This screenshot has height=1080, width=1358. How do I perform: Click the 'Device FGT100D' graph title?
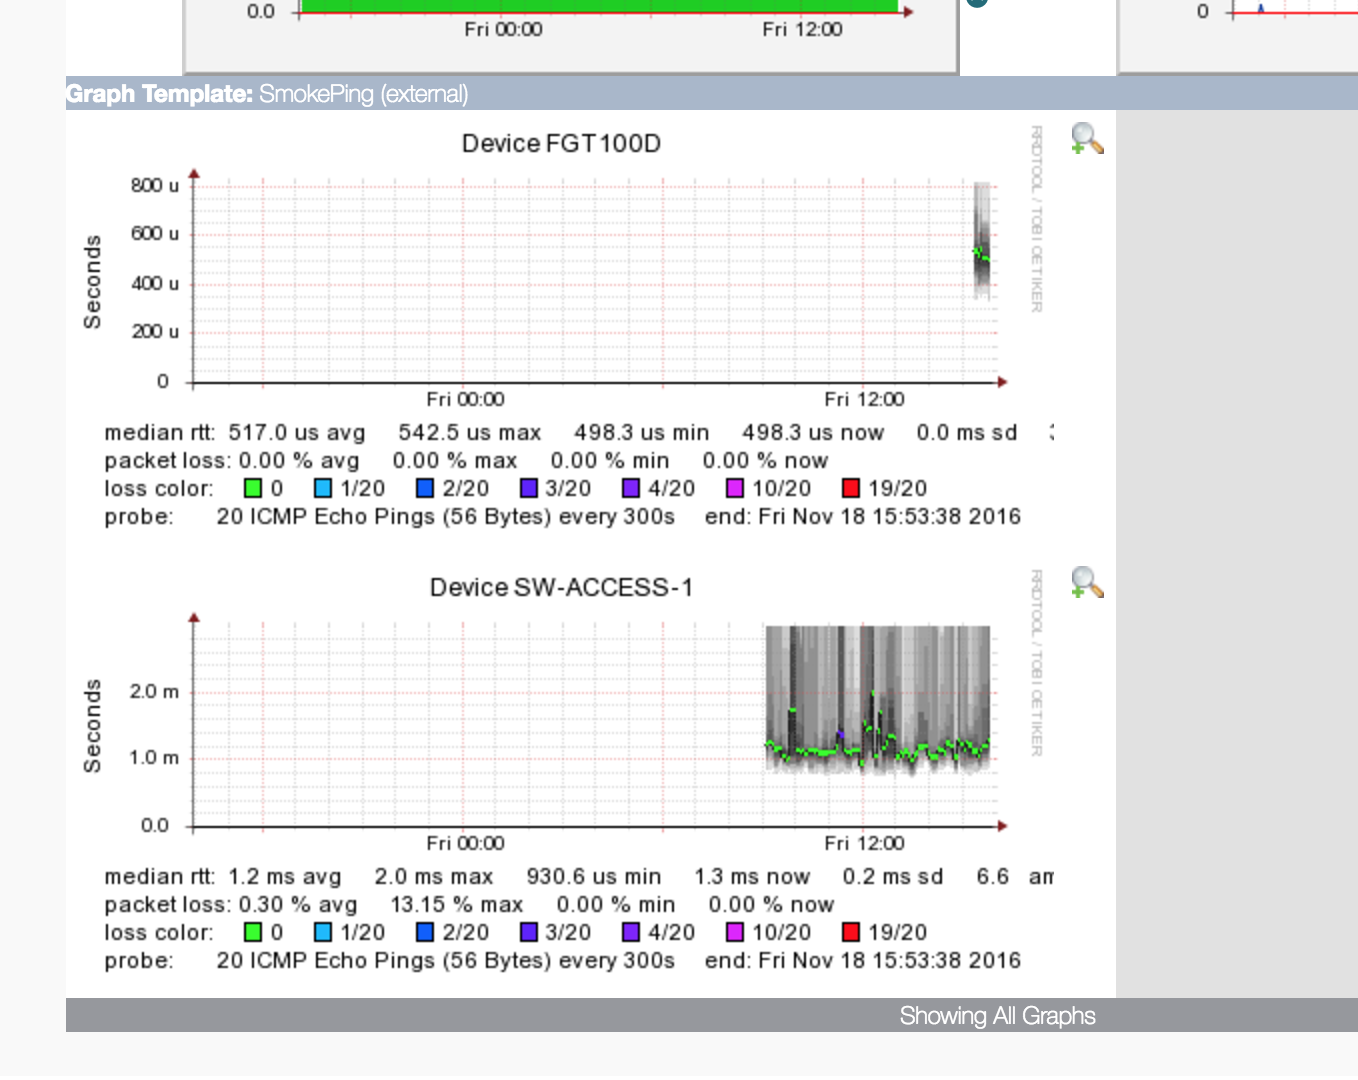point(561,144)
